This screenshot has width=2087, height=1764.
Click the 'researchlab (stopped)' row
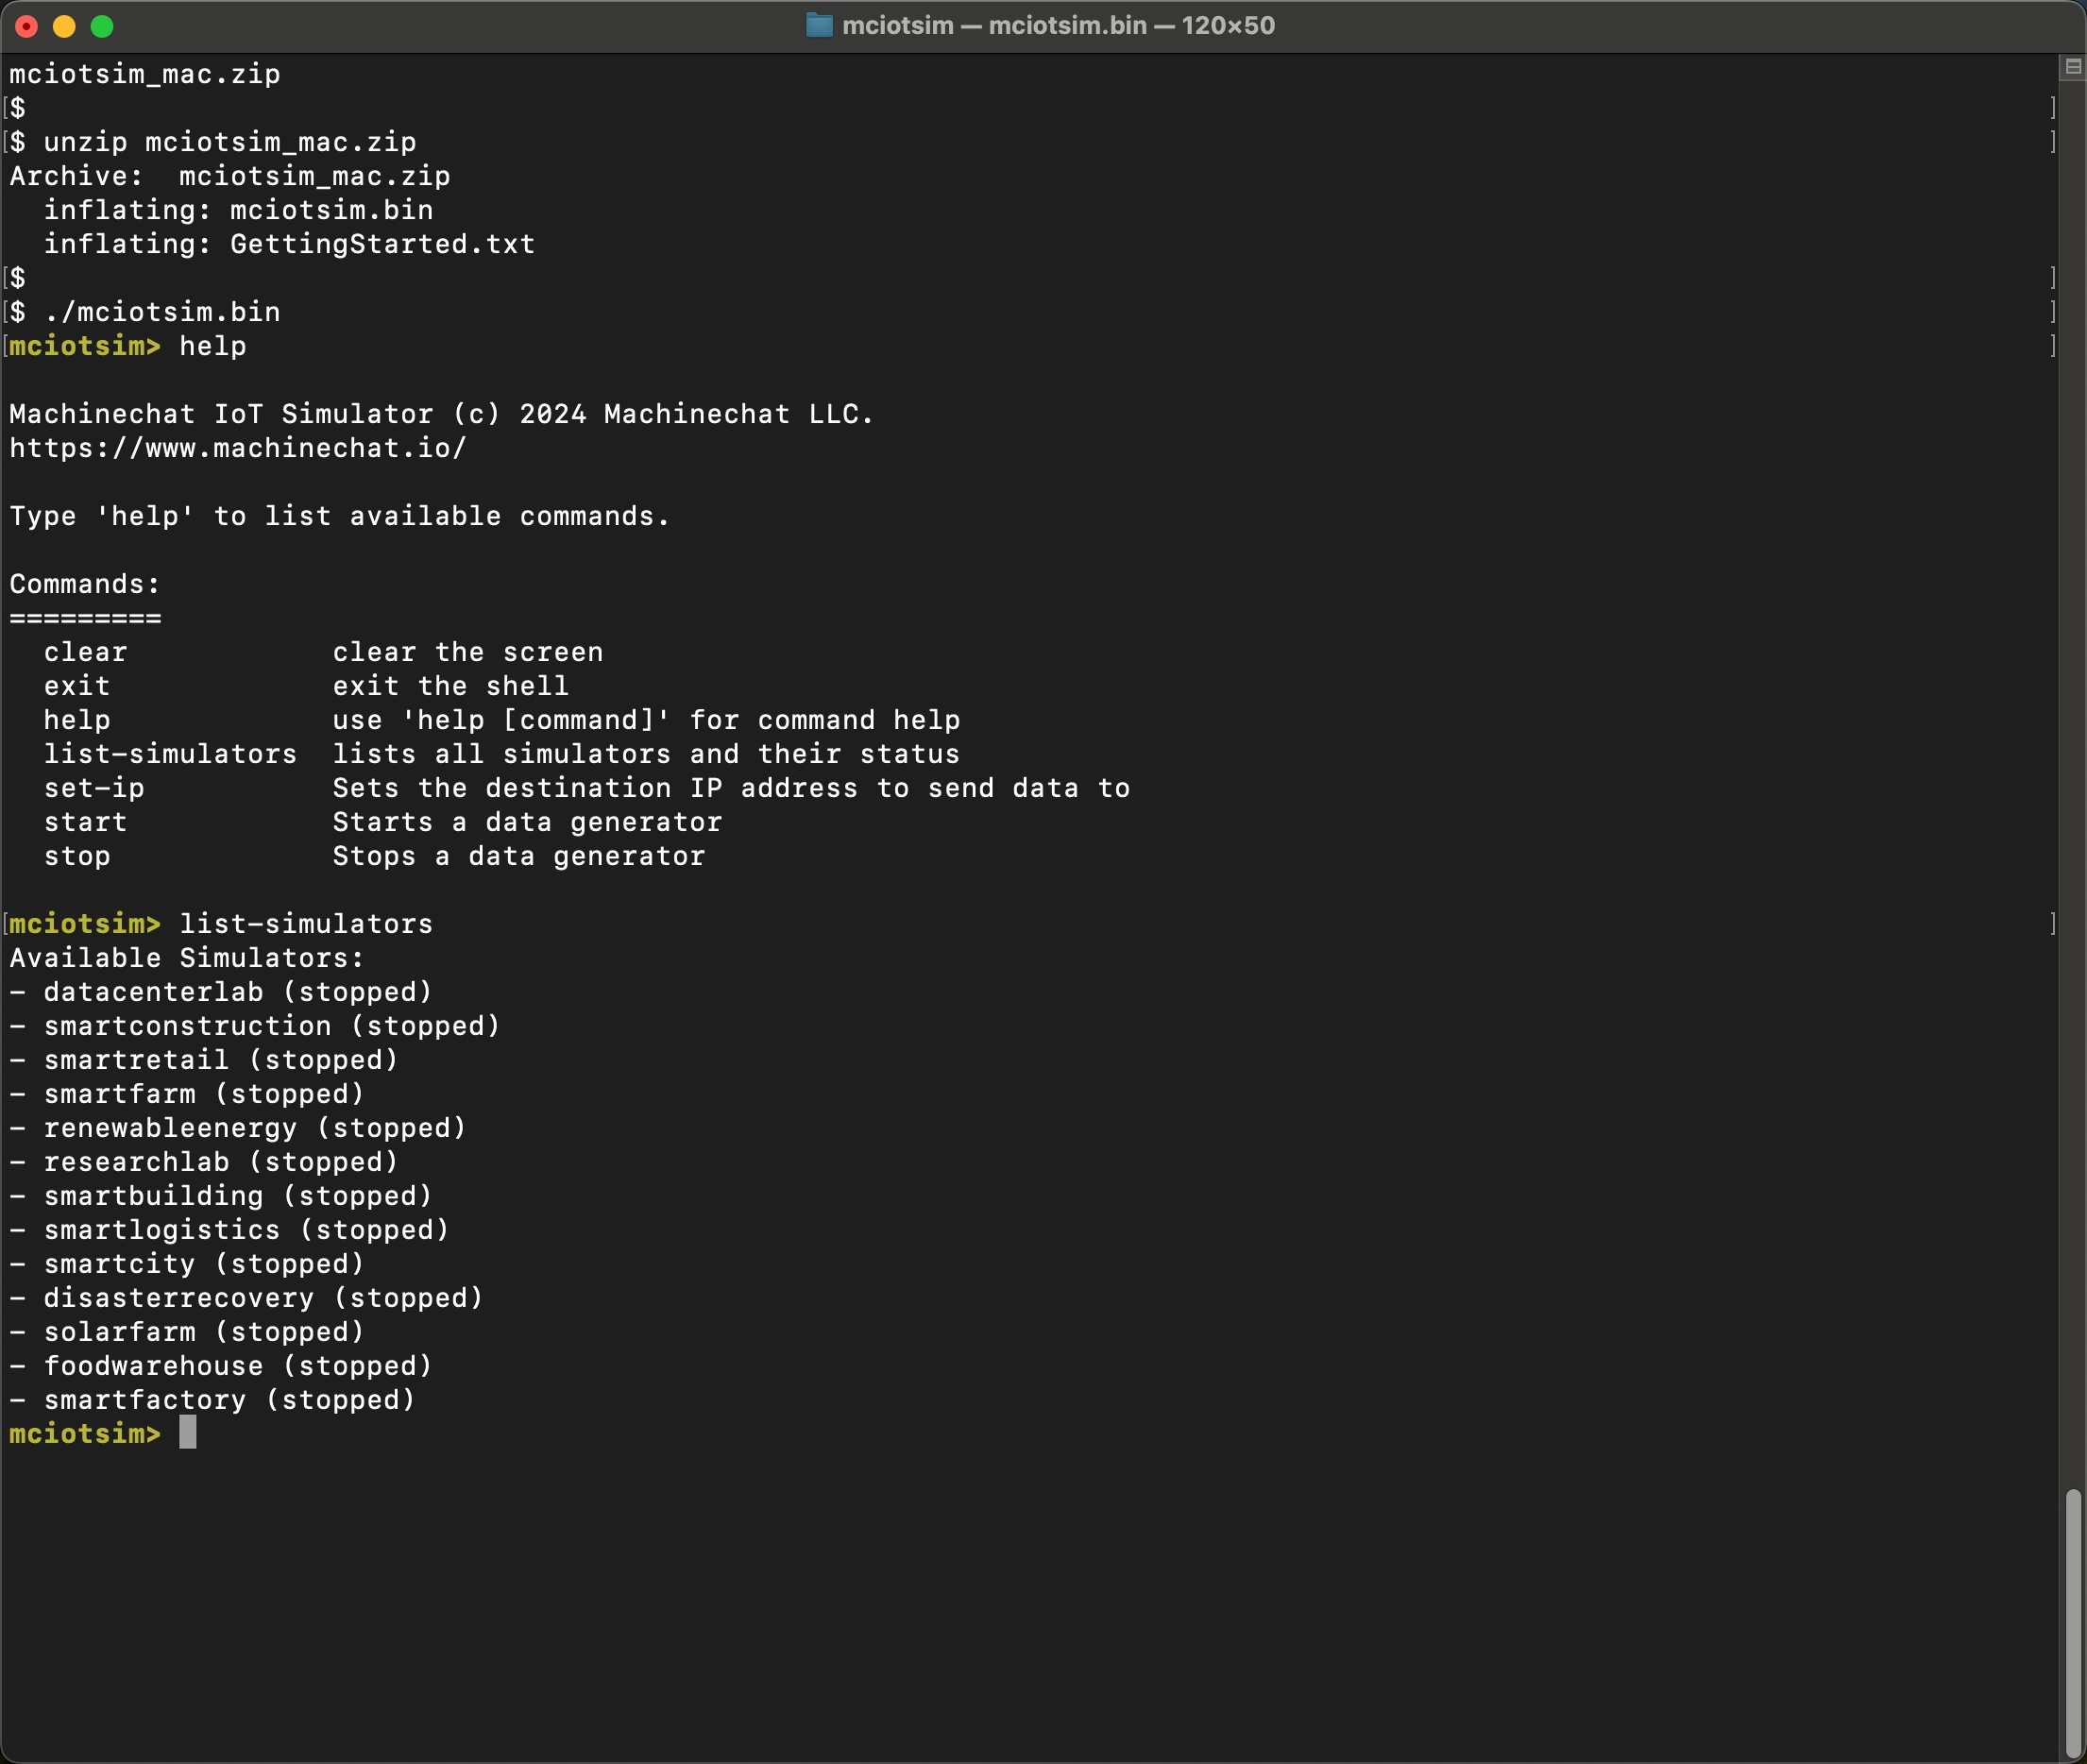tap(204, 1162)
